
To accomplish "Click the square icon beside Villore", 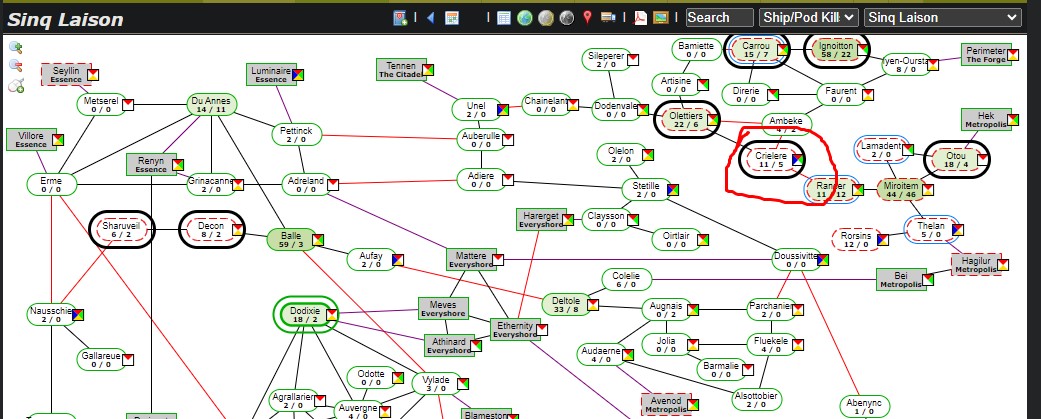I will tap(58, 139).
